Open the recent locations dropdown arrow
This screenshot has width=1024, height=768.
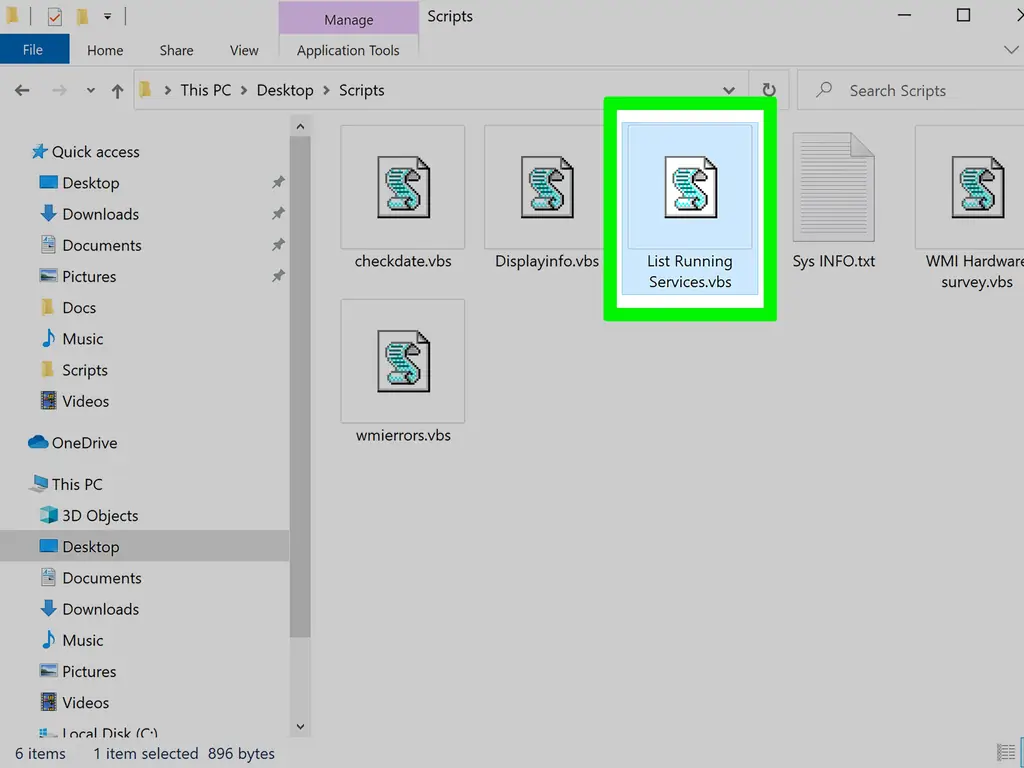point(90,91)
